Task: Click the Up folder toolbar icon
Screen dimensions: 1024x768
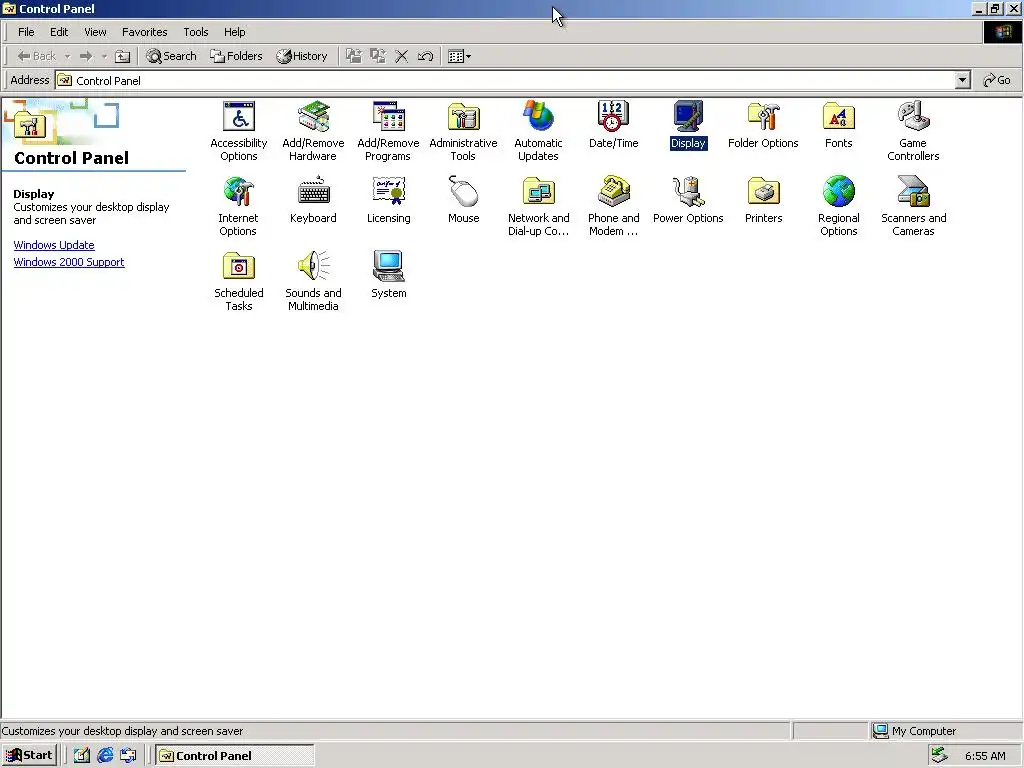Action: click(122, 56)
